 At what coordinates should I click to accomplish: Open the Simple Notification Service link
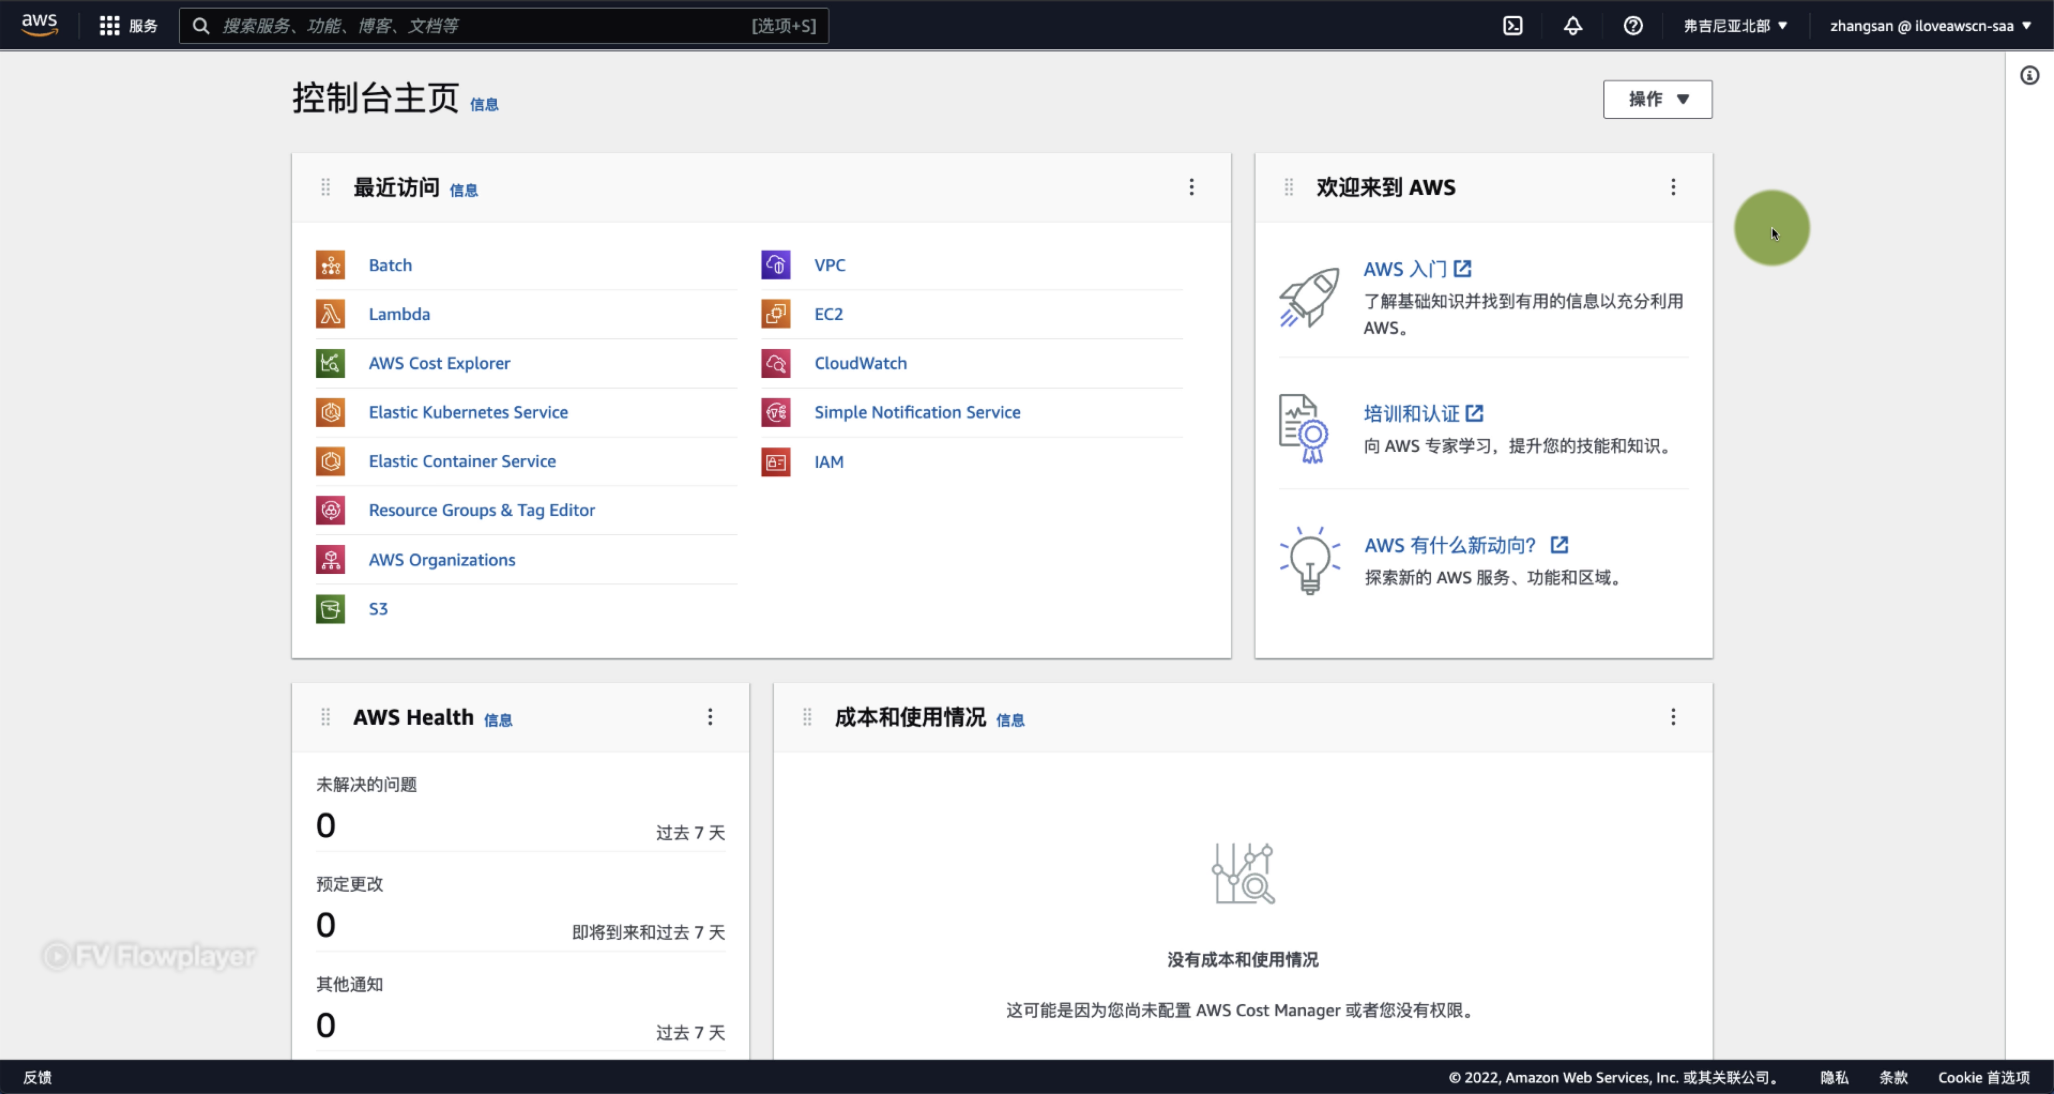917,412
